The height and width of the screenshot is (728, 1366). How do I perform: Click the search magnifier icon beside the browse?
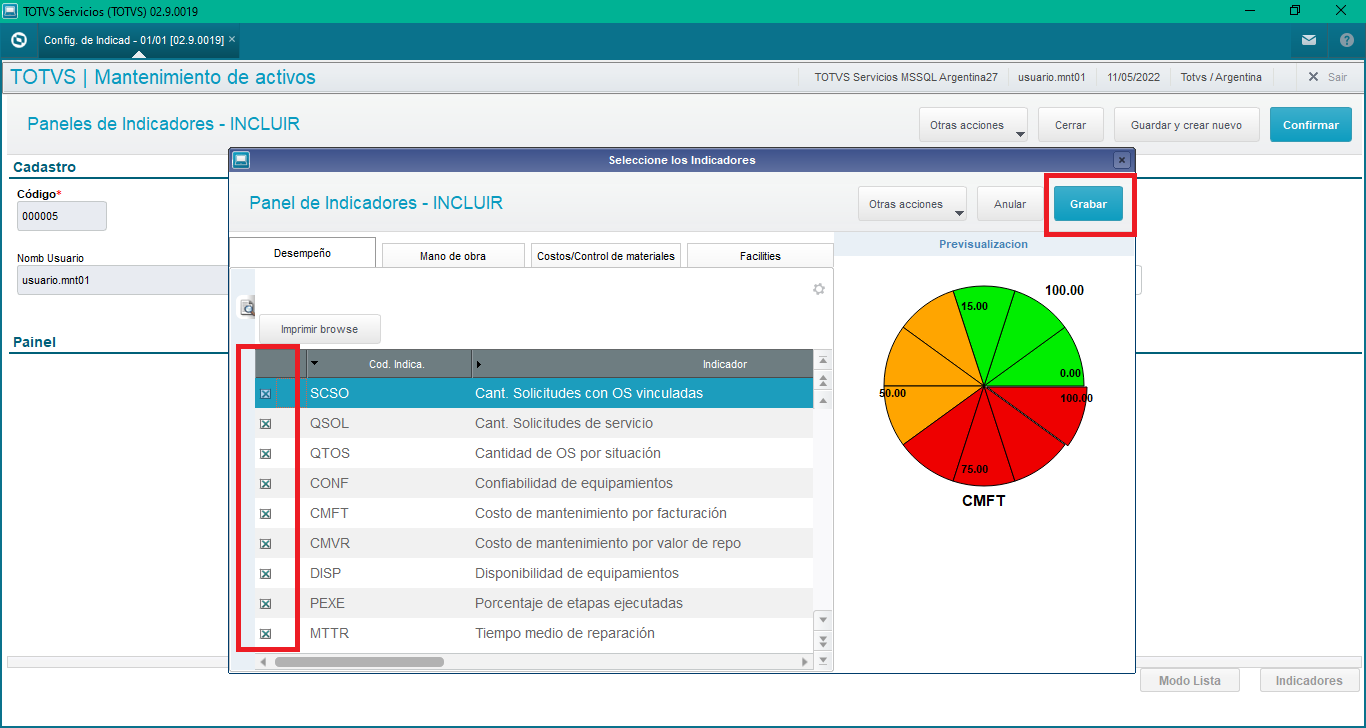246,308
